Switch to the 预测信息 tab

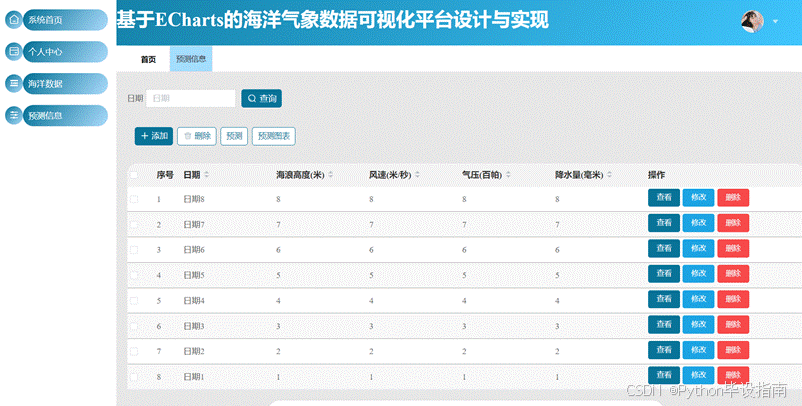[191, 59]
